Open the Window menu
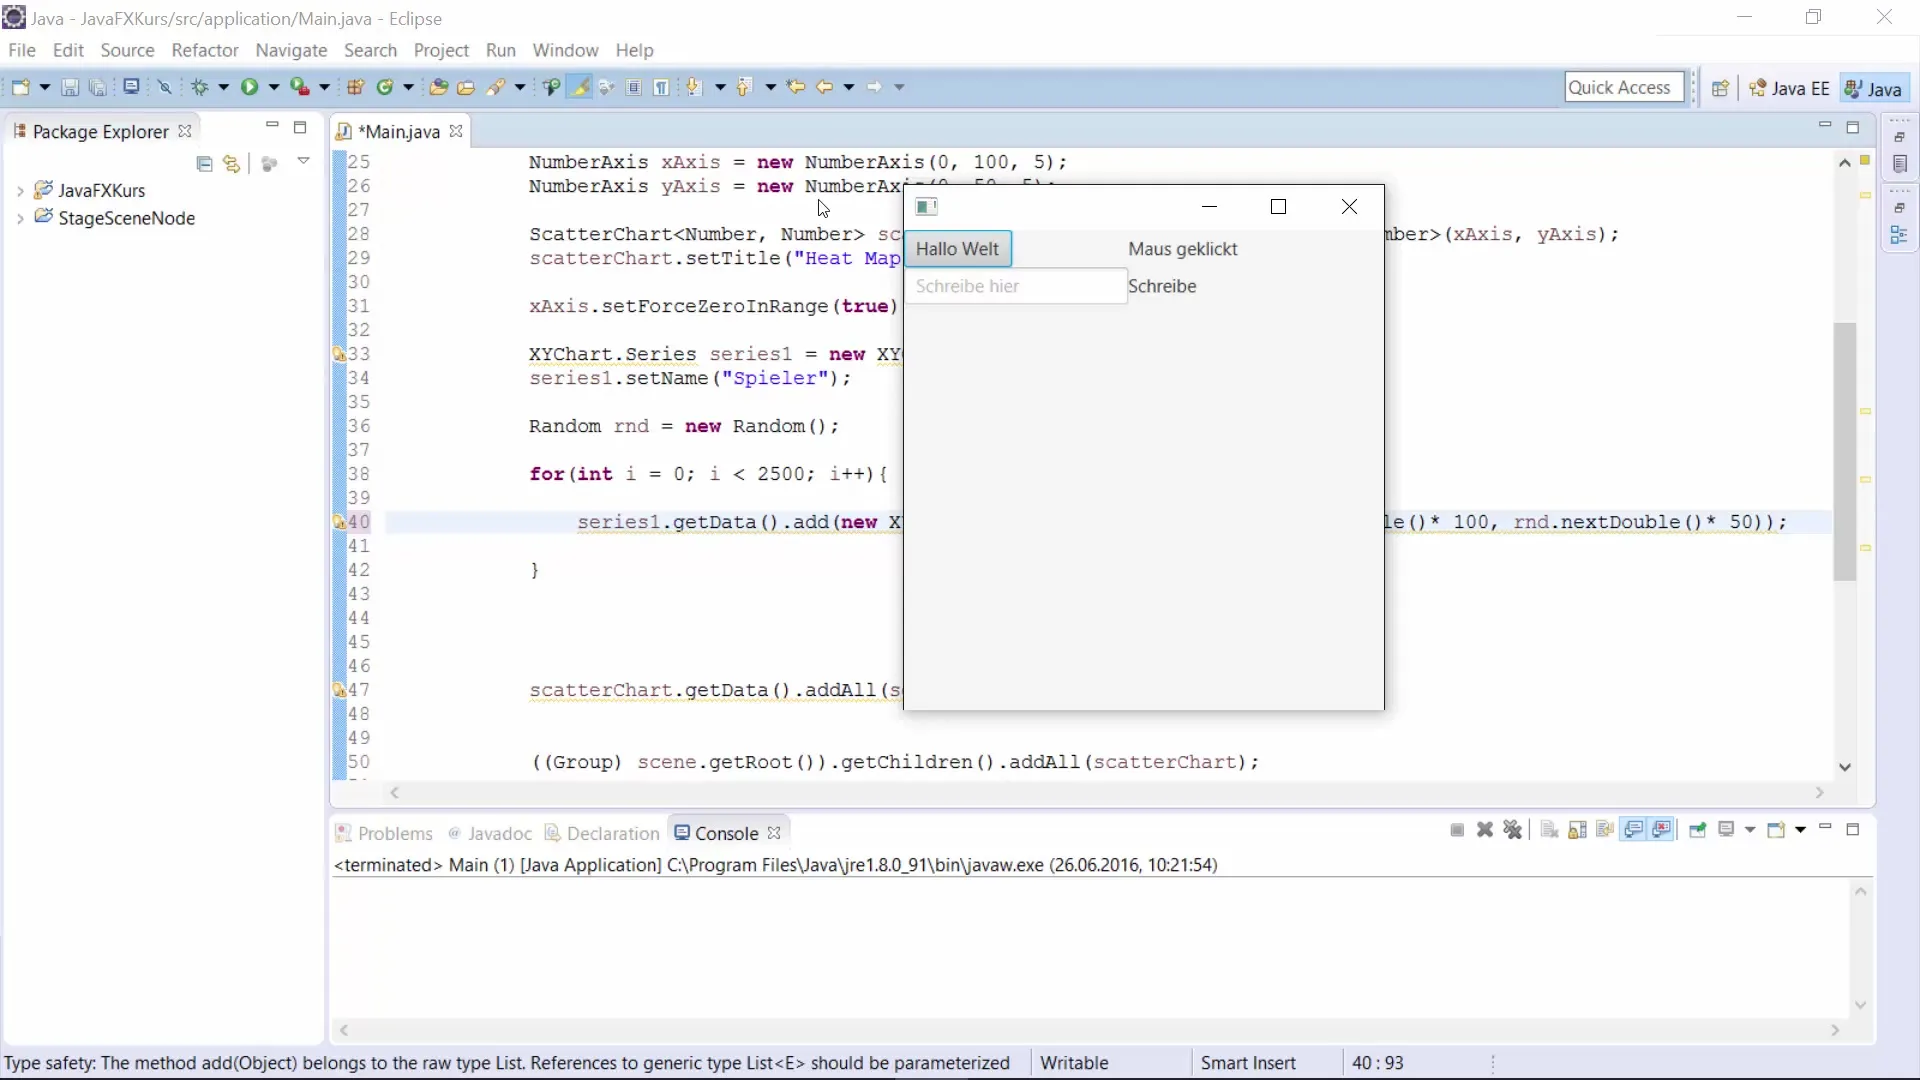This screenshot has width=1920, height=1080. [x=565, y=50]
